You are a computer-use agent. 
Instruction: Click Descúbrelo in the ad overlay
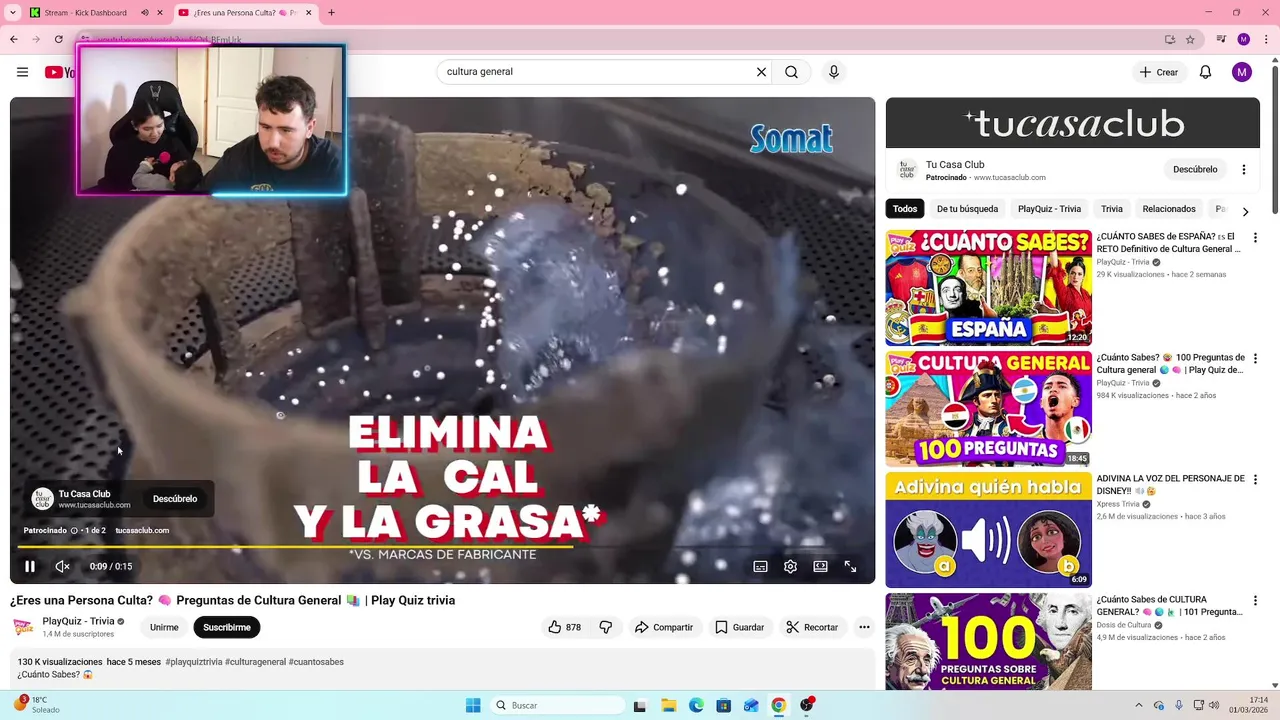point(175,499)
